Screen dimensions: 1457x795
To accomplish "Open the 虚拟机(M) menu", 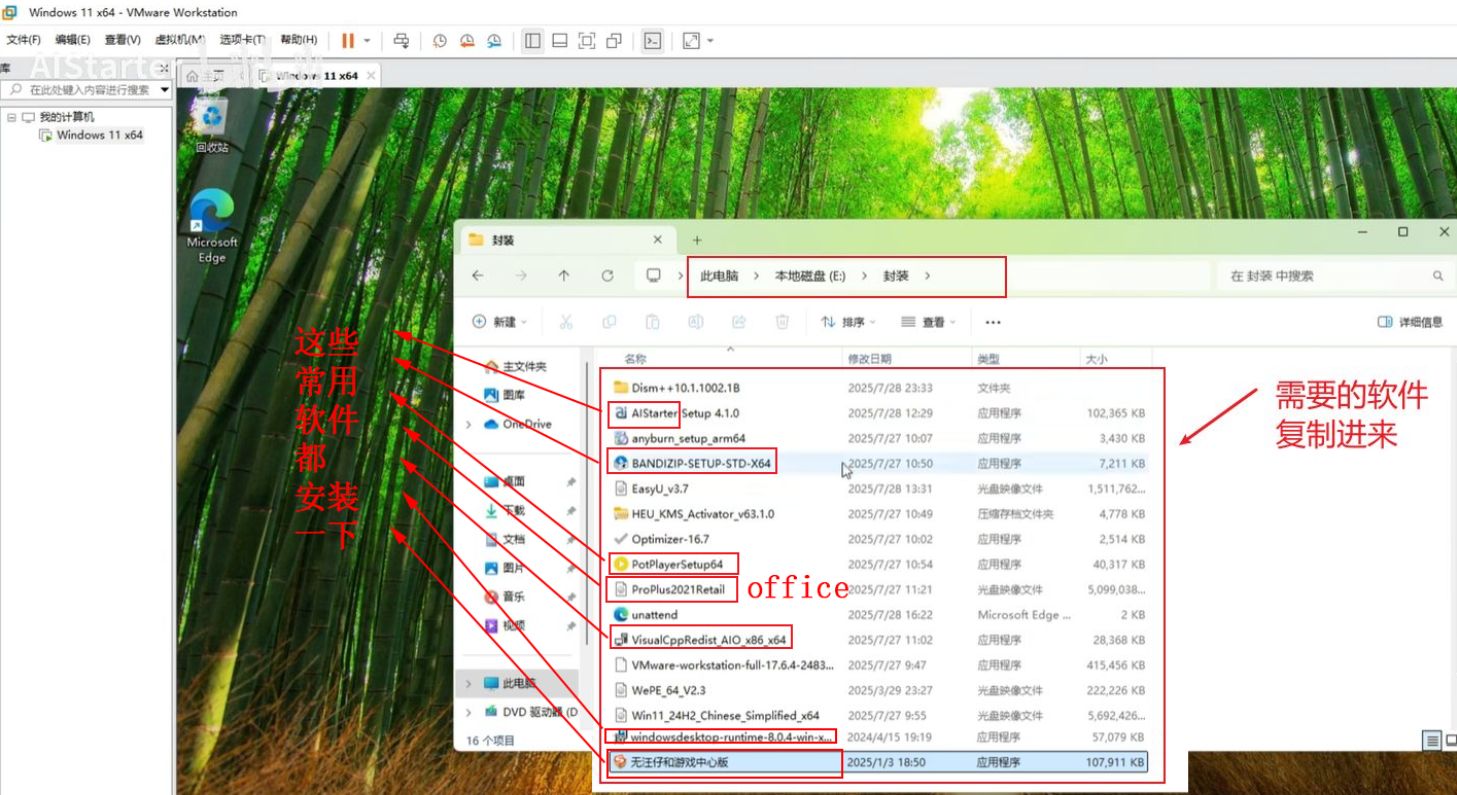I will click(x=180, y=40).
